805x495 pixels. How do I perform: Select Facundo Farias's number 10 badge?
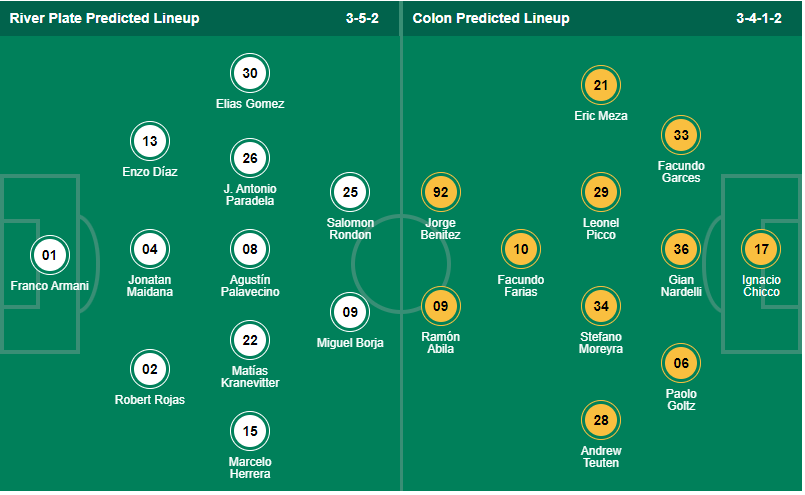click(520, 249)
